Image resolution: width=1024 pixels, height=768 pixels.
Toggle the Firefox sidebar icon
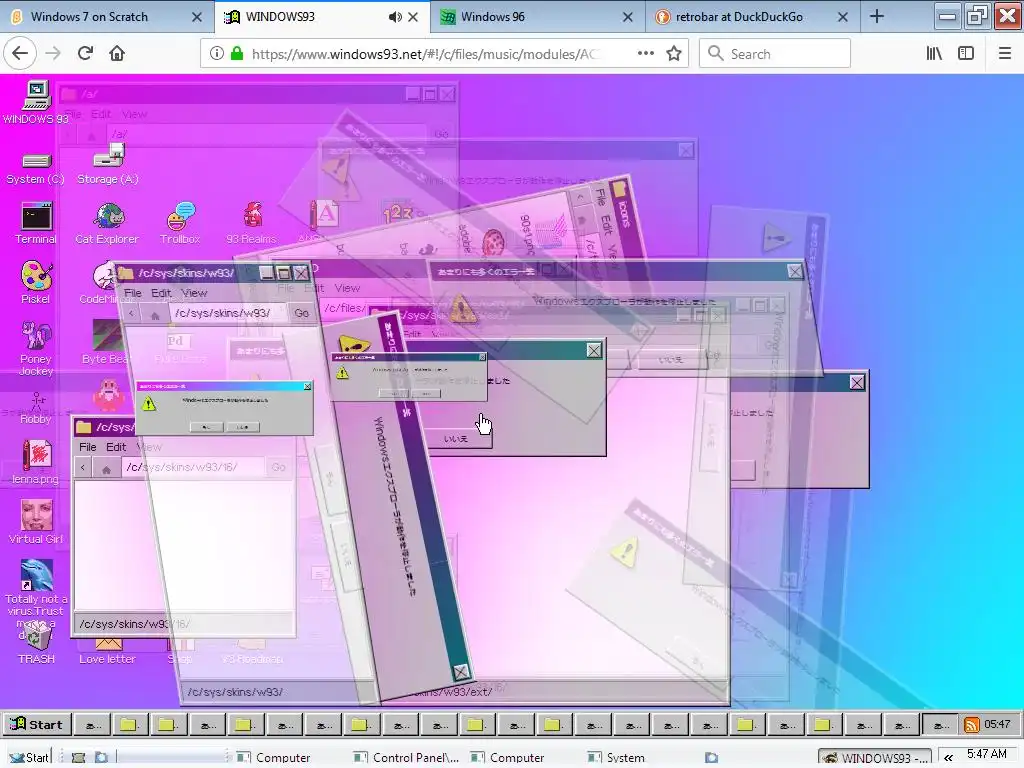tap(966, 54)
